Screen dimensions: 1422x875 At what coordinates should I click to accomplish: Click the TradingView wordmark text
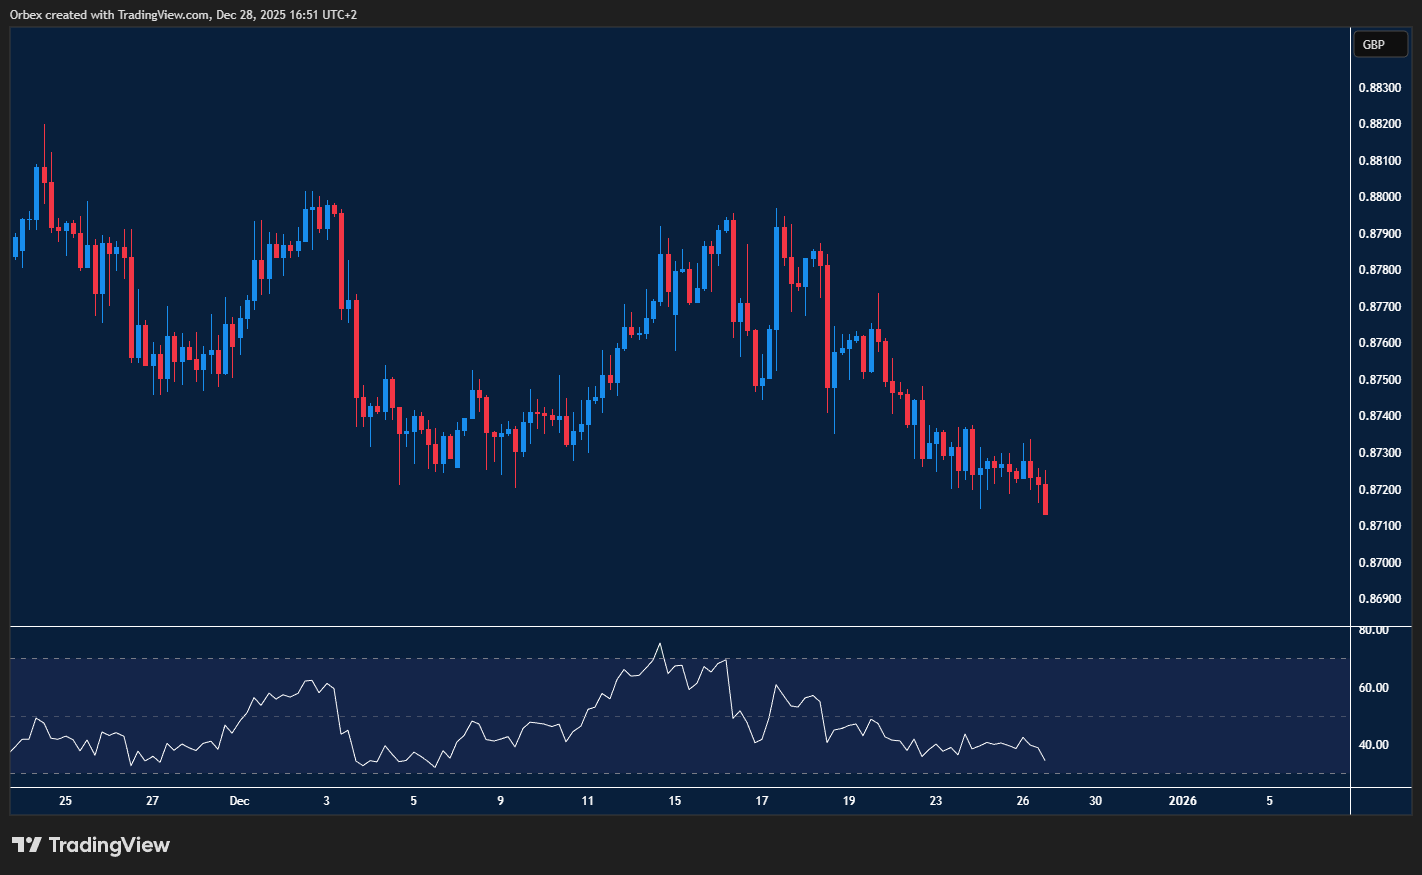110,845
